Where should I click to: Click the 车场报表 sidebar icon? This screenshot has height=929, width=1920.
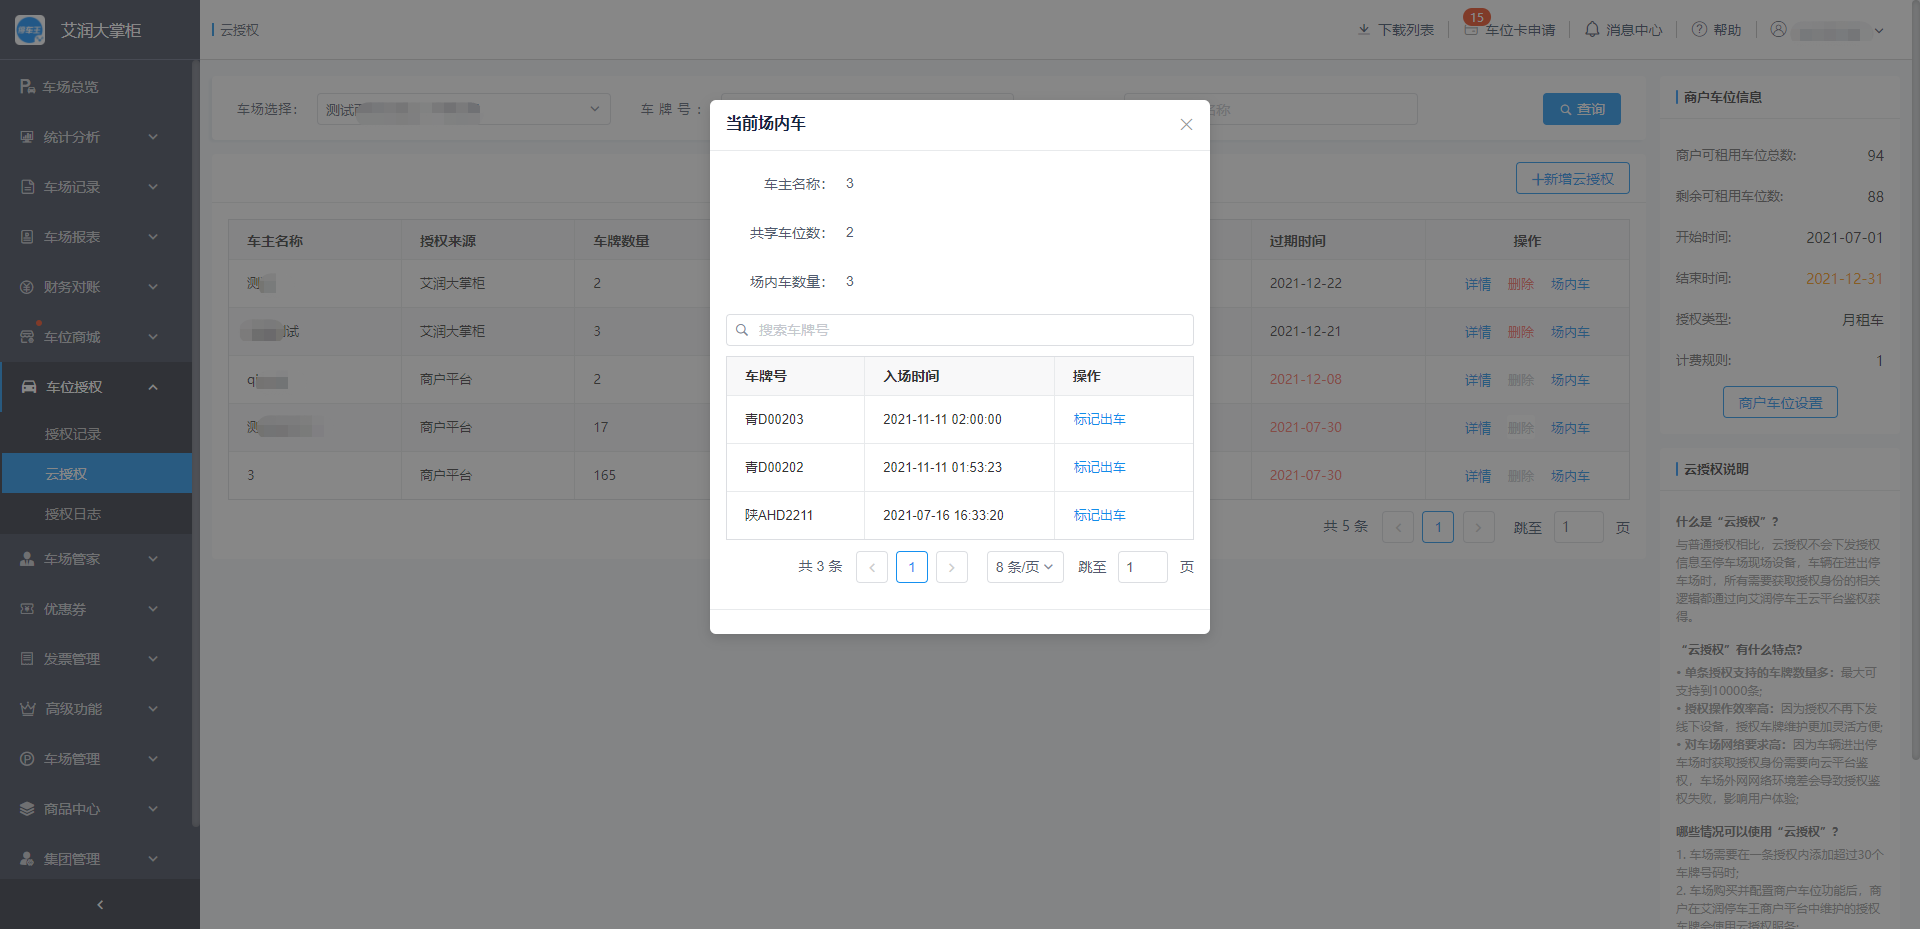tap(27, 237)
